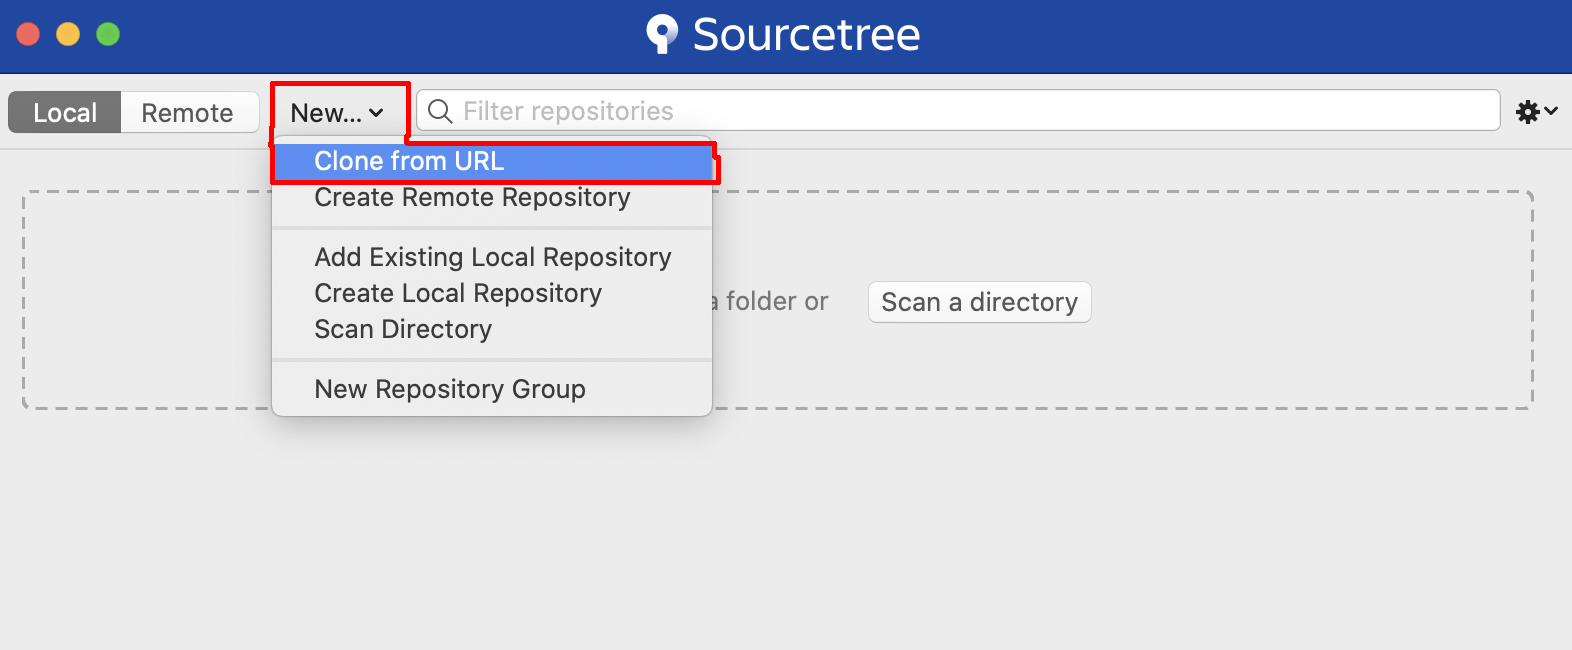Click the red close window button
The width and height of the screenshot is (1572, 650).
[28, 34]
